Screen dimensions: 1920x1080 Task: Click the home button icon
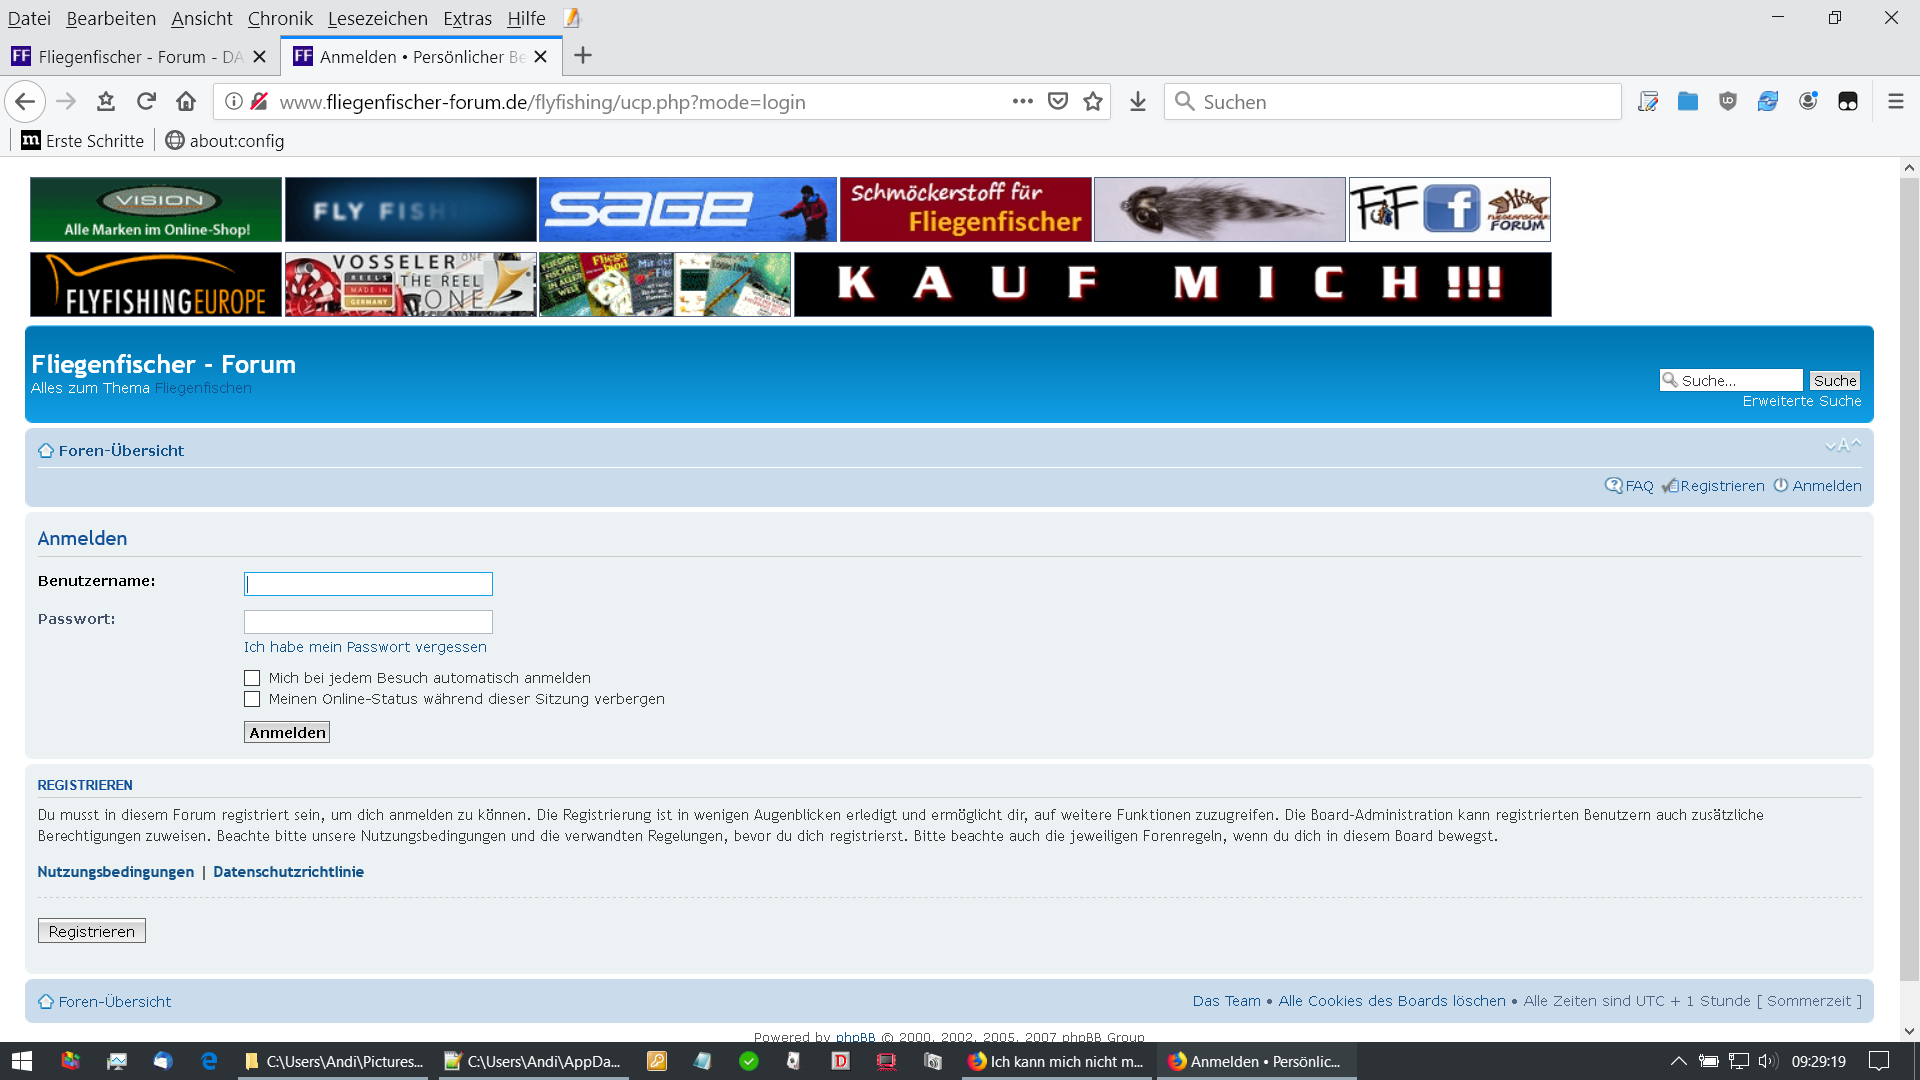tap(186, 101)
